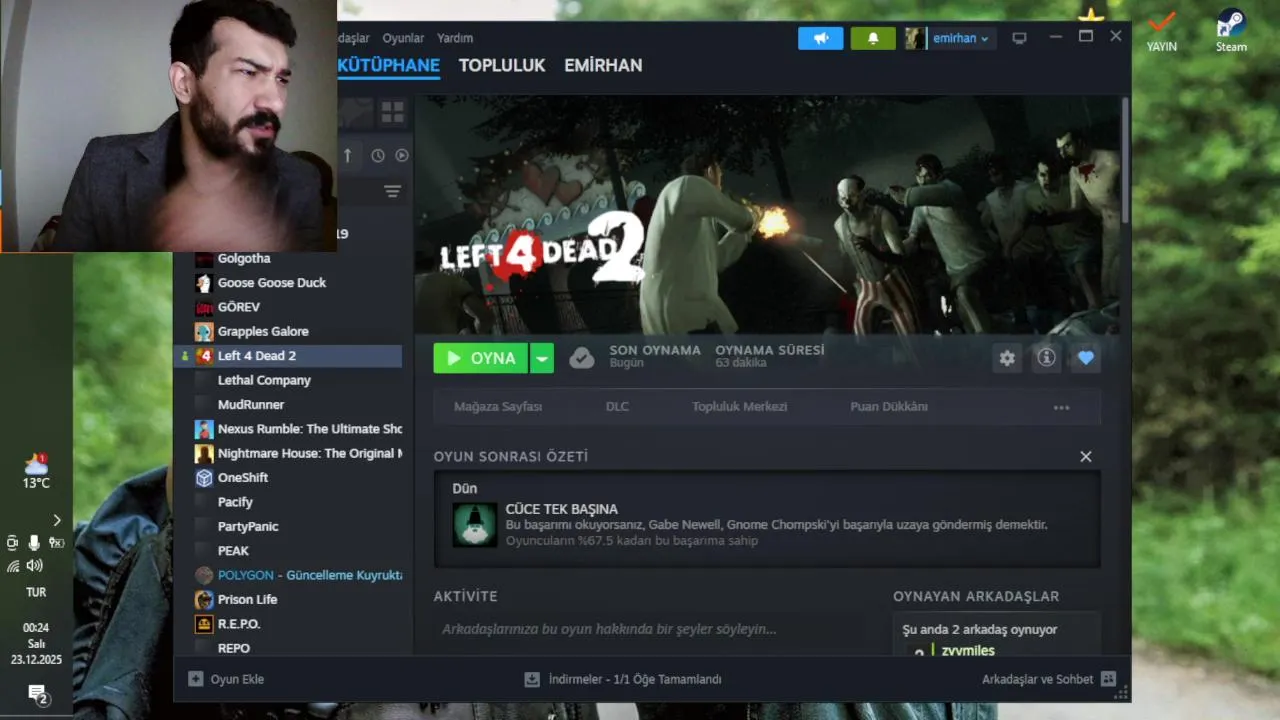Click the Nexus Rumble game icon
1280x720 pixels.
click(x=204, y=429)
